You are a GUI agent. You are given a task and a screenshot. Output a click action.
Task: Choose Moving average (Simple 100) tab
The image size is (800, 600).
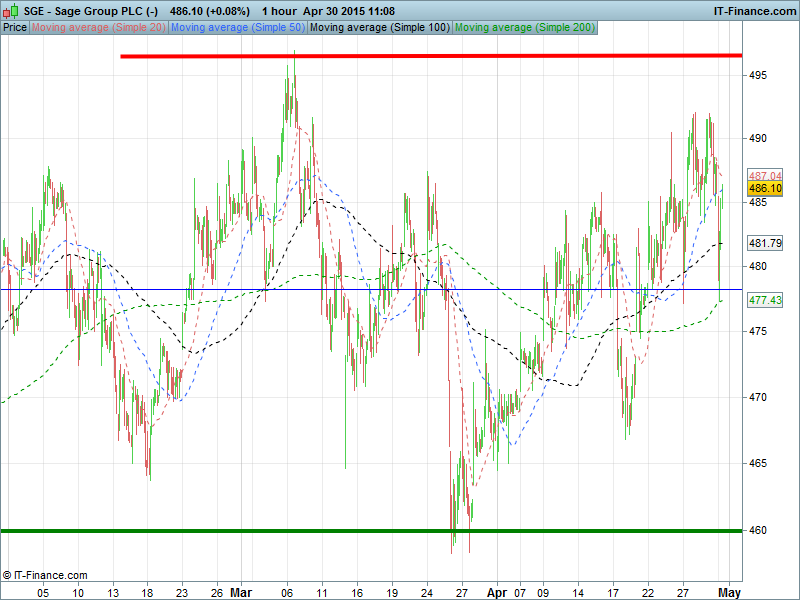pyautogui.click(x=379, y=27)
